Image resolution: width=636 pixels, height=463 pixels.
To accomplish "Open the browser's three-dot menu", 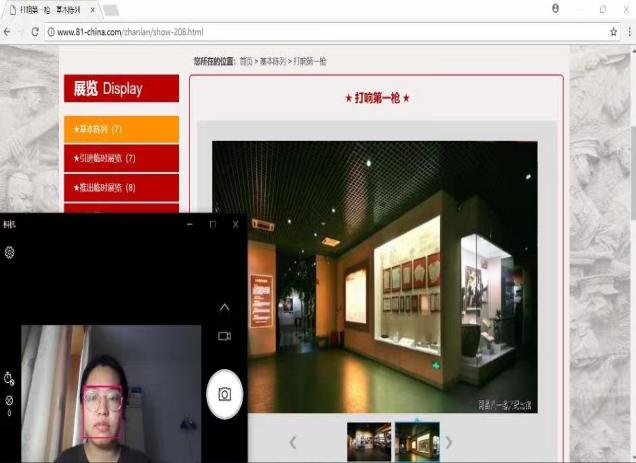I will 629,32.
